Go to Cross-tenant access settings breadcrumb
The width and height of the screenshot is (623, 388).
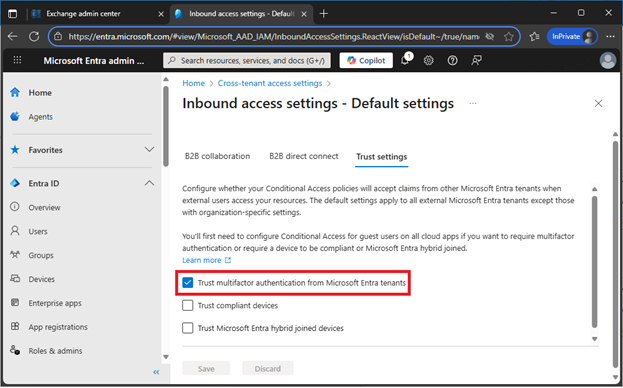pyautogui.click(x=270, y=83)
